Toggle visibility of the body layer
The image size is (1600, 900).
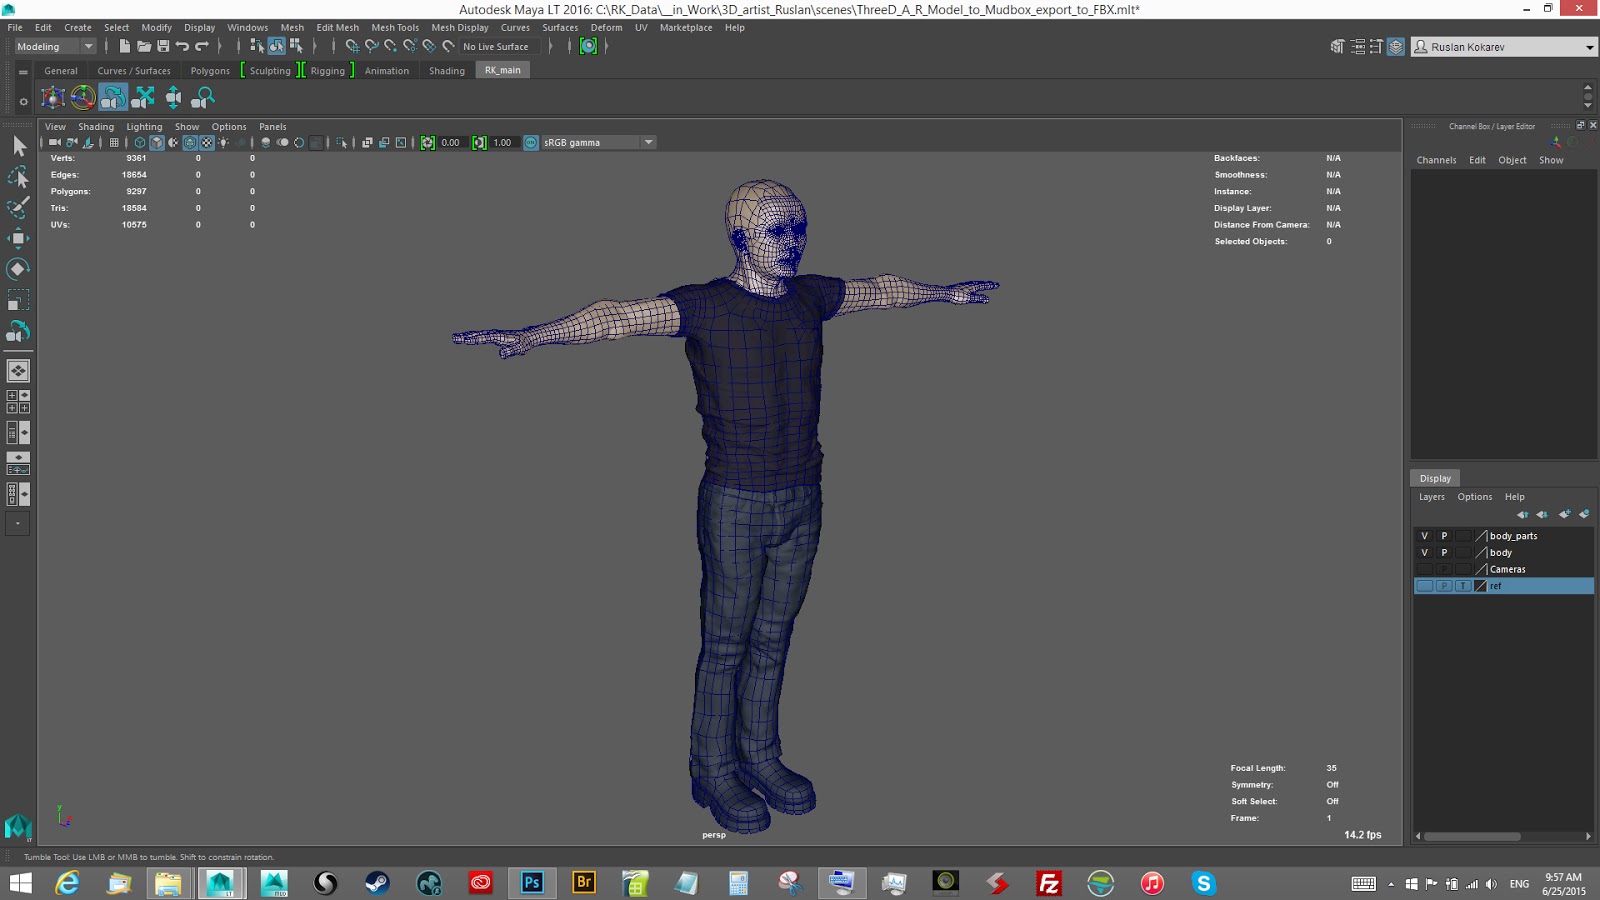coord(1424,553)
